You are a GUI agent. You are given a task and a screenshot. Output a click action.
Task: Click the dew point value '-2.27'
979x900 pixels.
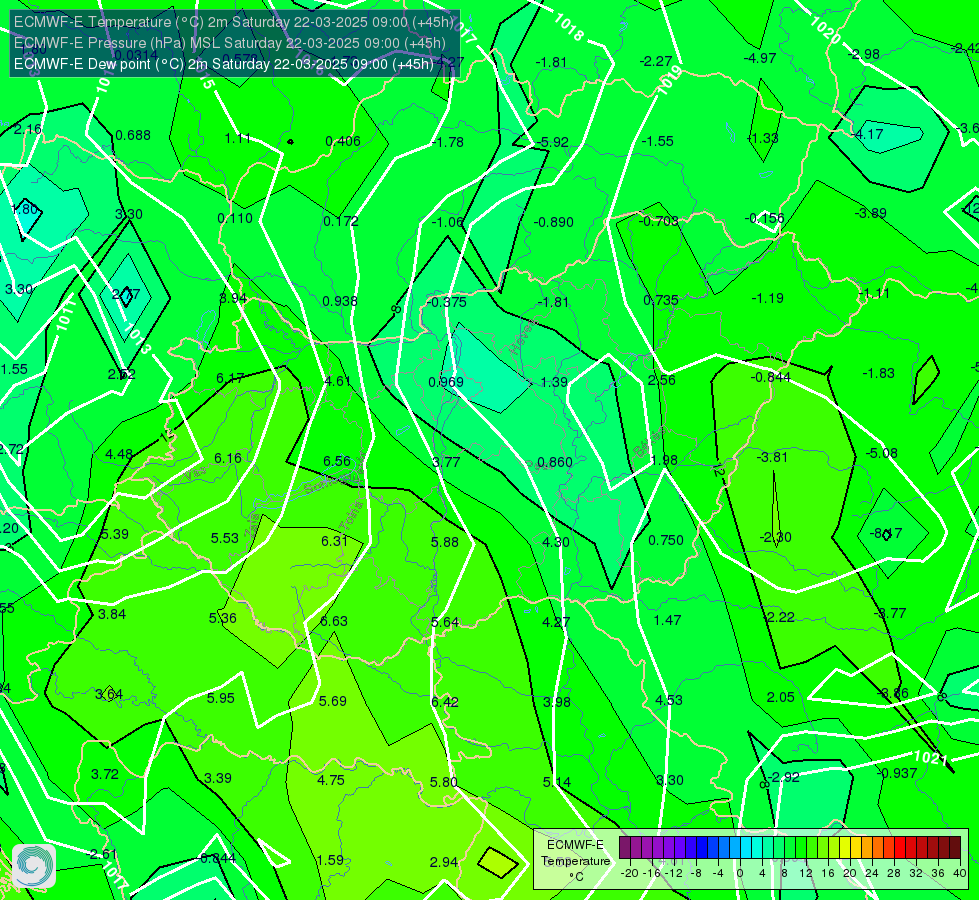click(656, 61)
